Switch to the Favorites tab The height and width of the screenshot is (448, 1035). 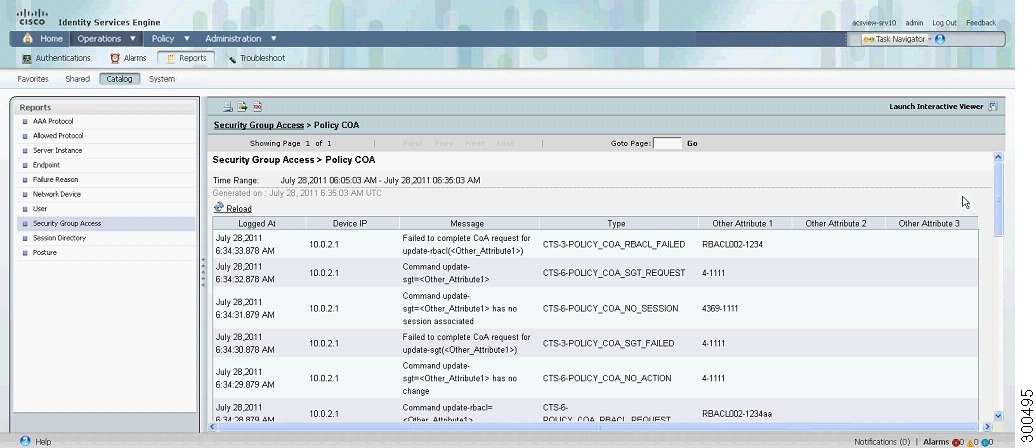(33, 79)
